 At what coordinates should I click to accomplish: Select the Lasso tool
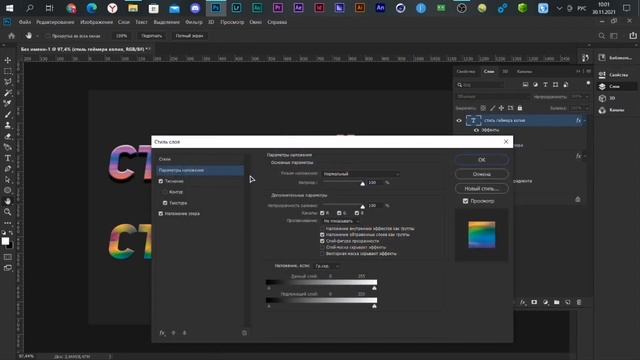(8, 82)
